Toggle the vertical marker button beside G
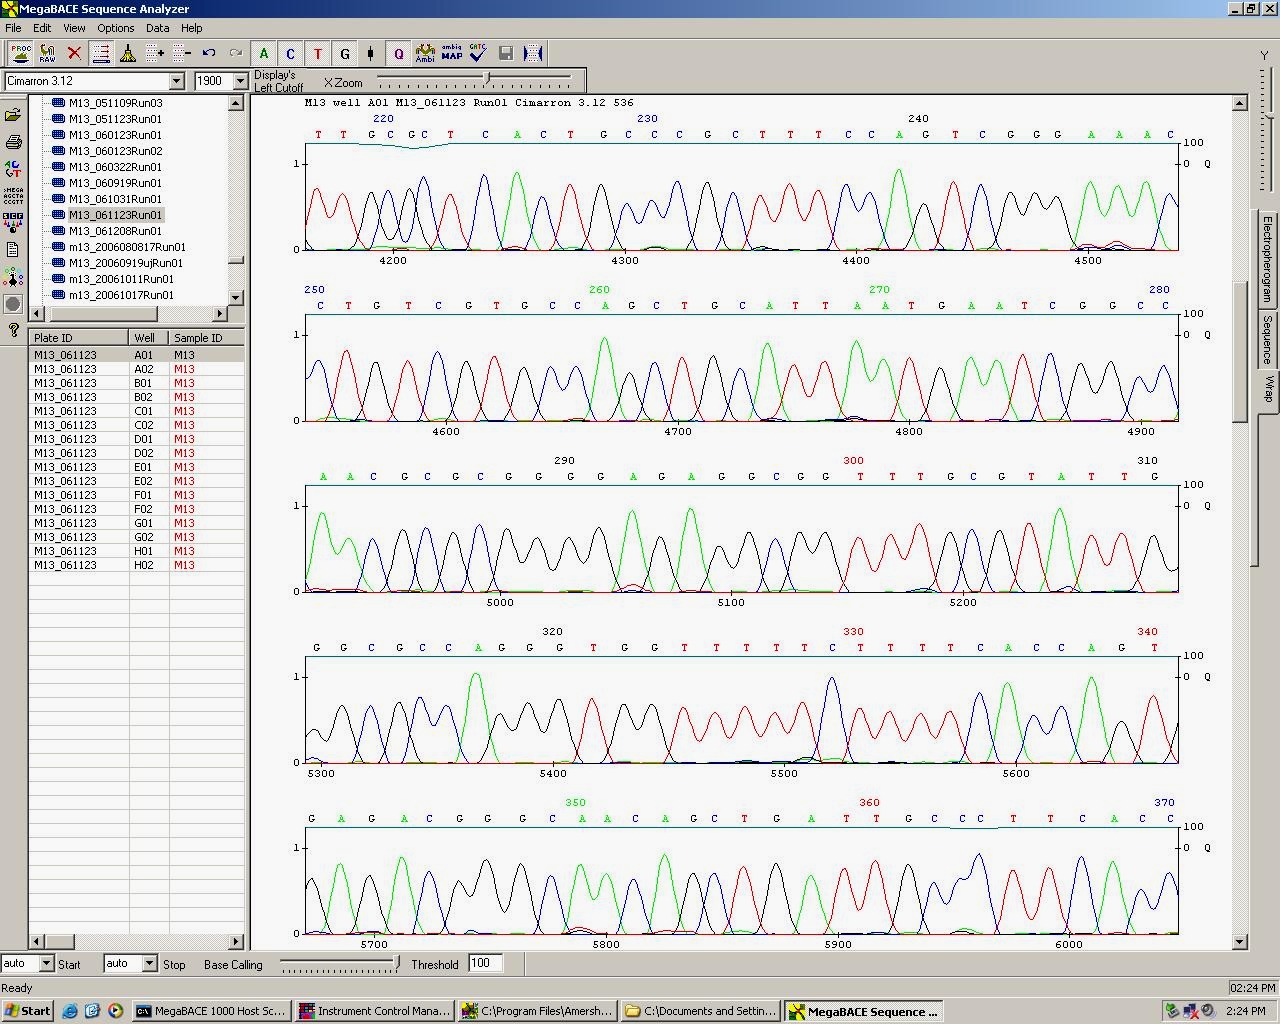 click(x=371, y=53)
